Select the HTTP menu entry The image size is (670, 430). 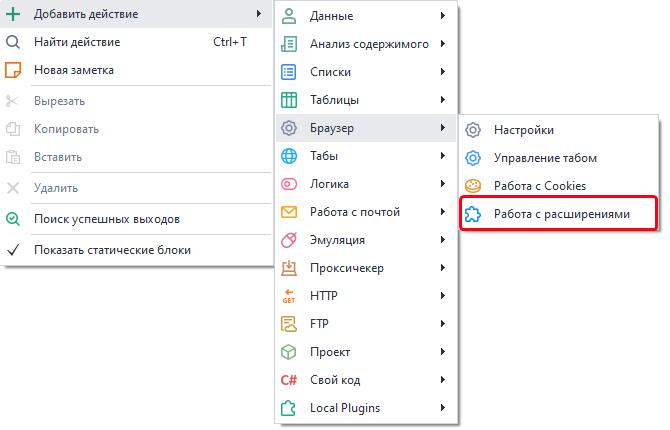tap(324, 296)
